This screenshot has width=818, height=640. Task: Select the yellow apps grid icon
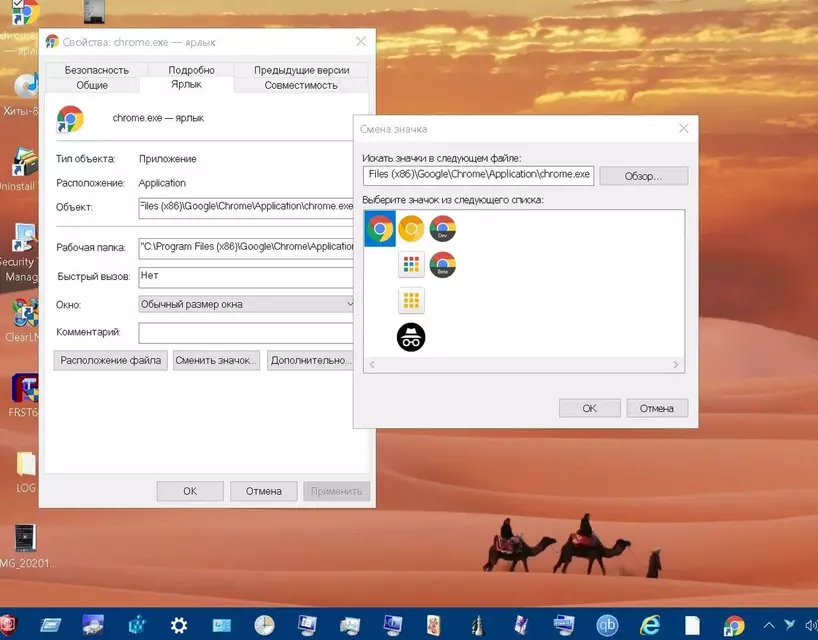coord(411,300)
